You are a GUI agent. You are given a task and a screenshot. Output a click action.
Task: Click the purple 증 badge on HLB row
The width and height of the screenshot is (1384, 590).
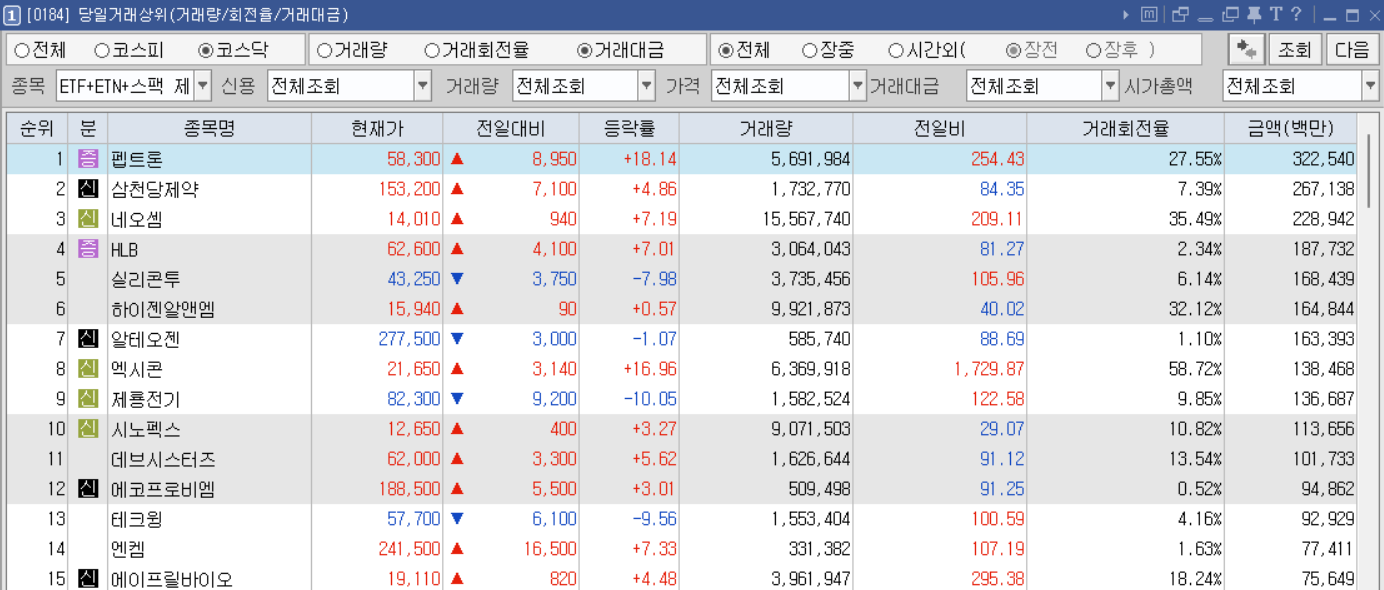(x=87, y=249)
